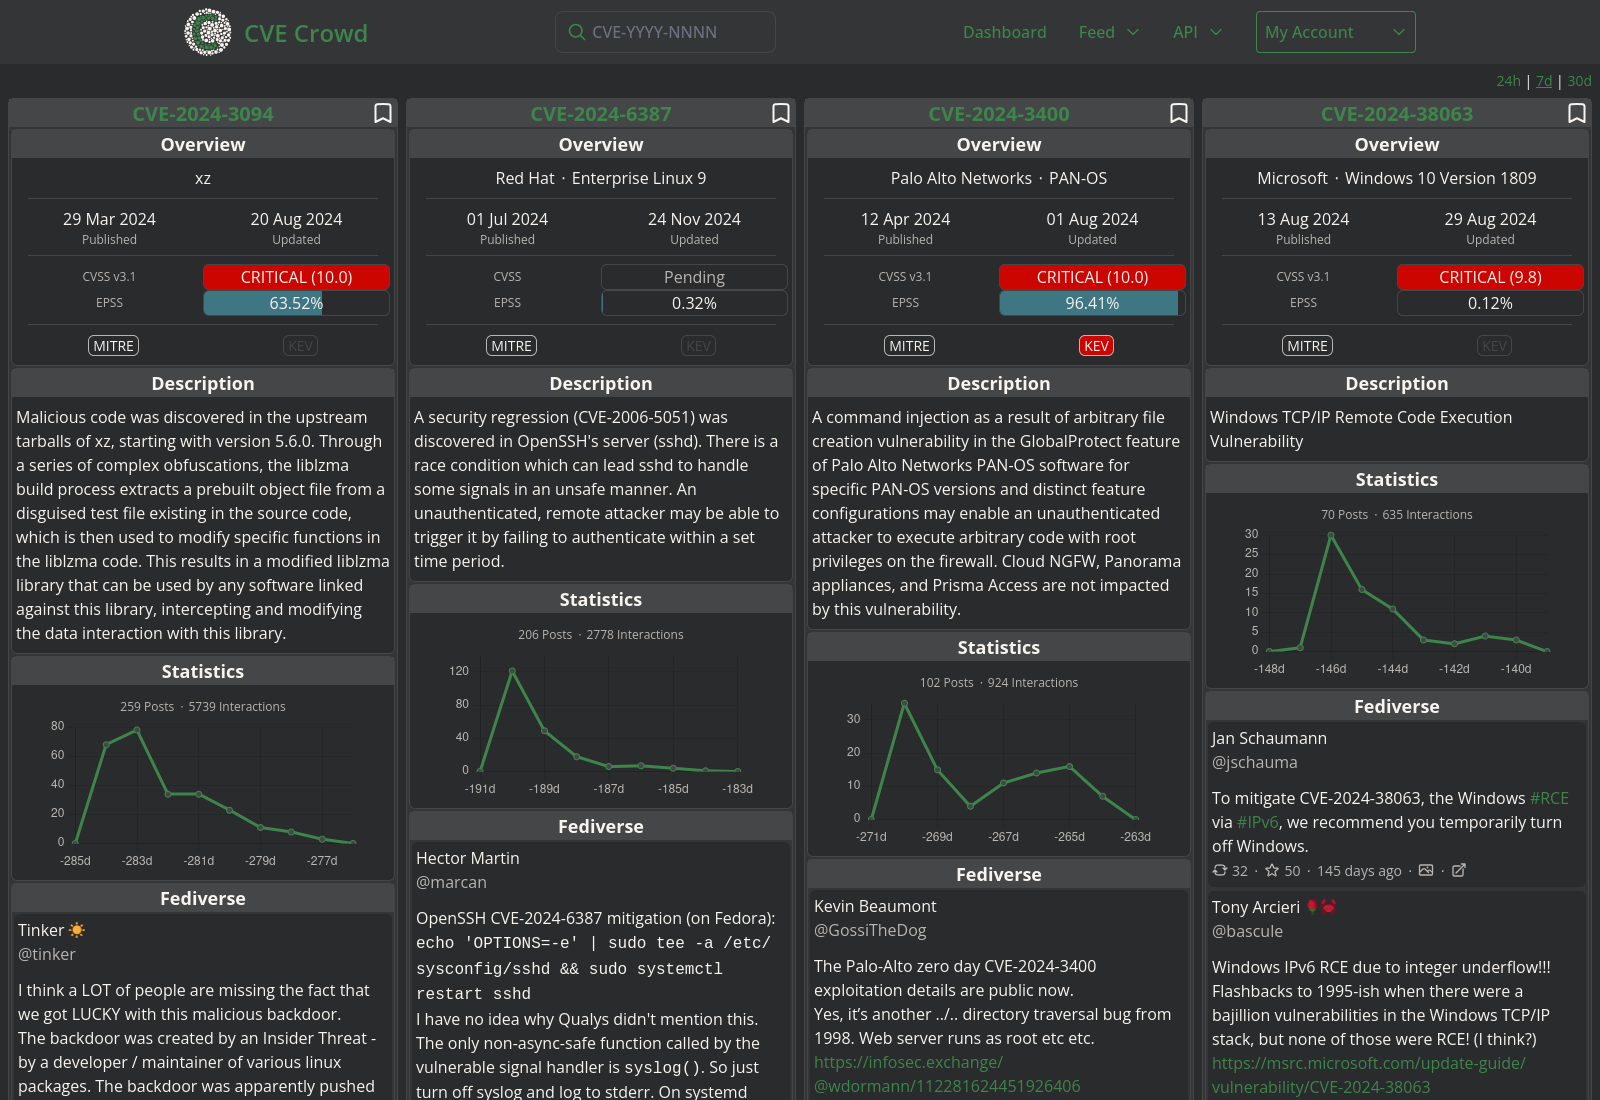1600x1100 pixels.
Task: Bookmark CVE-2024-3400 card
Action: [x=1178, y=114]
